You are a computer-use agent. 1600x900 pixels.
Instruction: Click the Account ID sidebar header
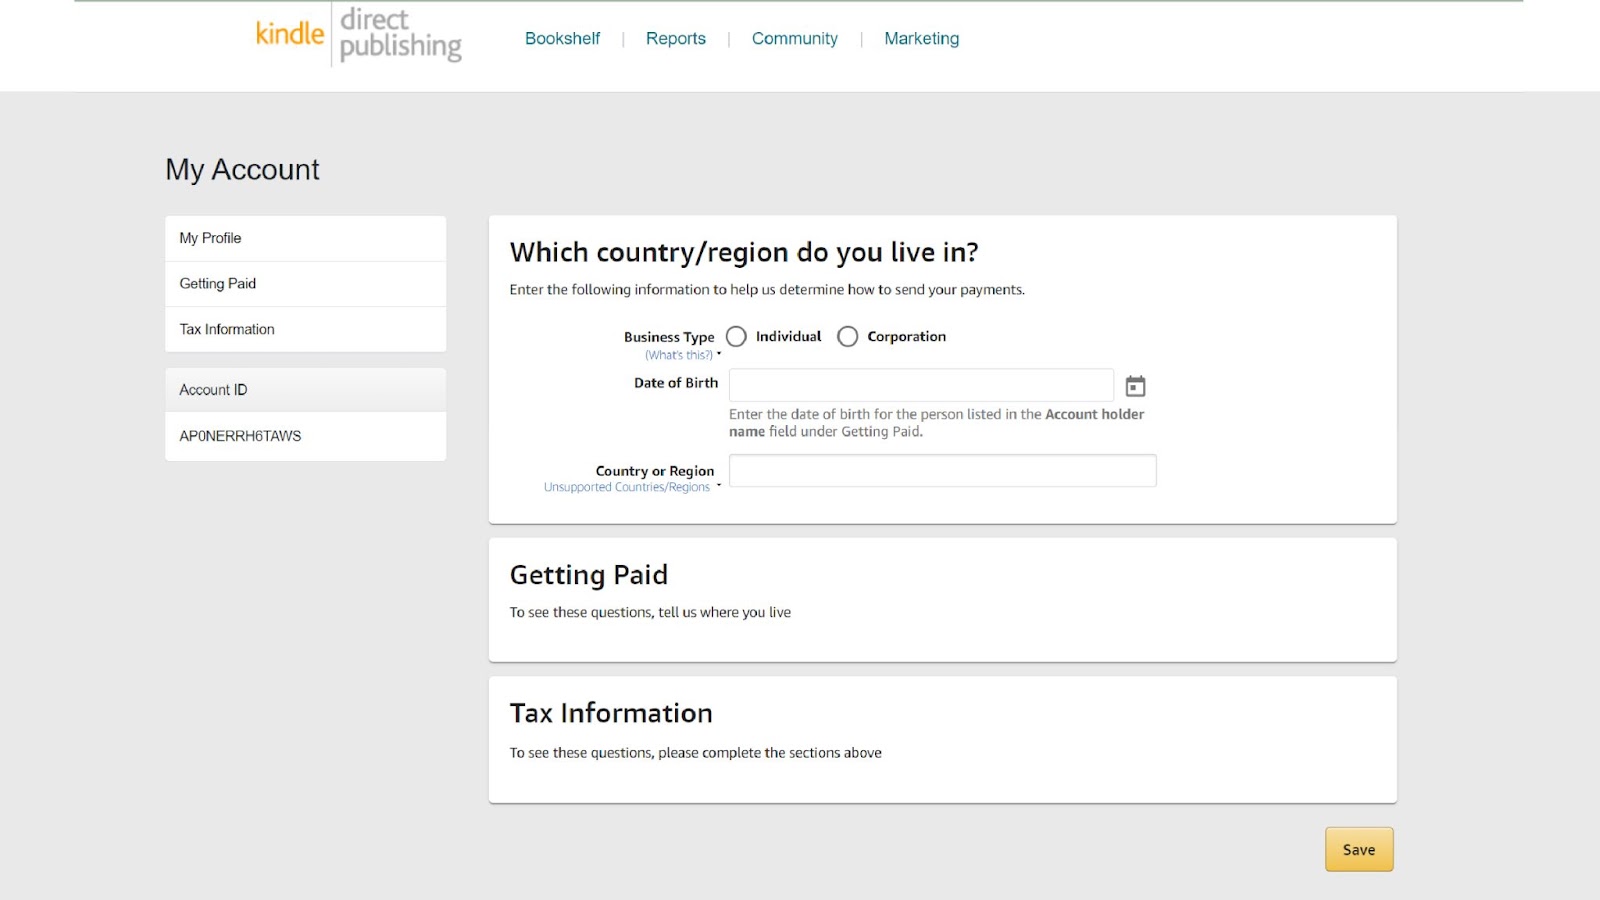point(213,390)
